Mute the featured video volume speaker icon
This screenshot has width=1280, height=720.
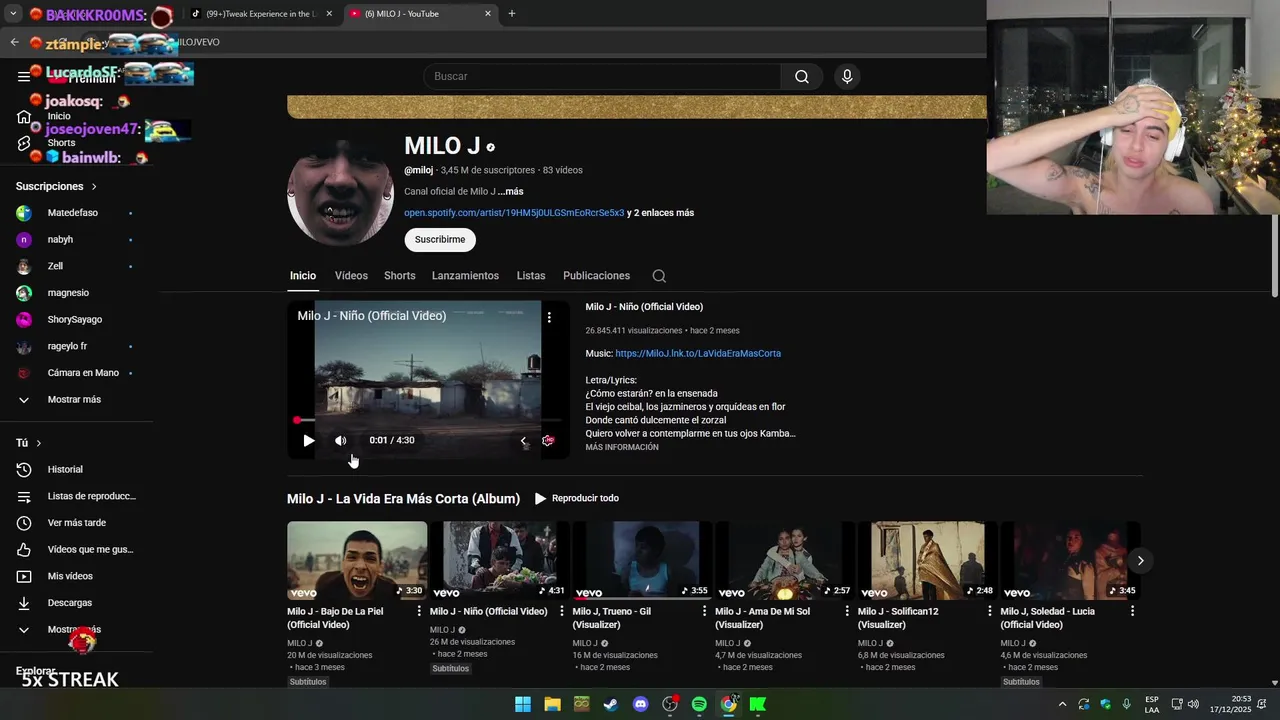pos(341,440)
